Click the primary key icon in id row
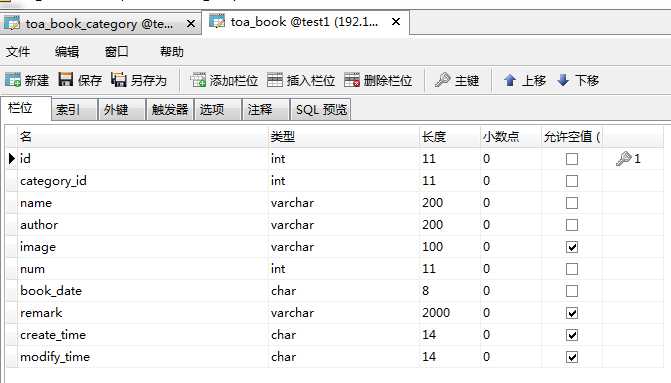671x383 pixels. (623, 159)
